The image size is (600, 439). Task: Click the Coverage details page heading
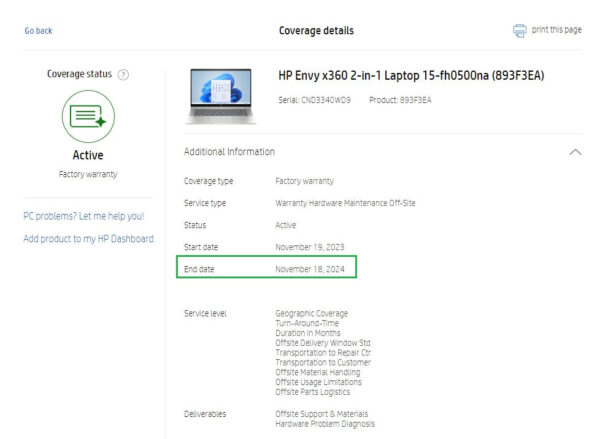316,31
